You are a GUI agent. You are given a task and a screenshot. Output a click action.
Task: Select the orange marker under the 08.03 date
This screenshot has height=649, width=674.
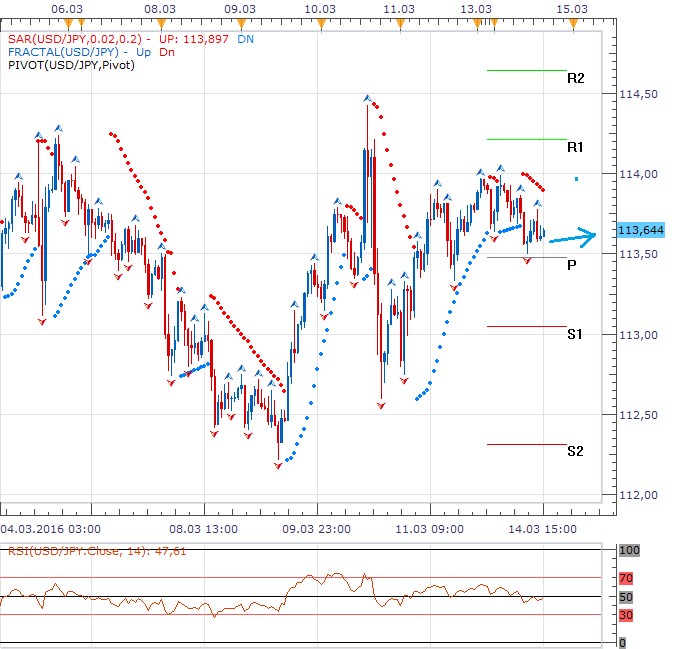(161, 22)
